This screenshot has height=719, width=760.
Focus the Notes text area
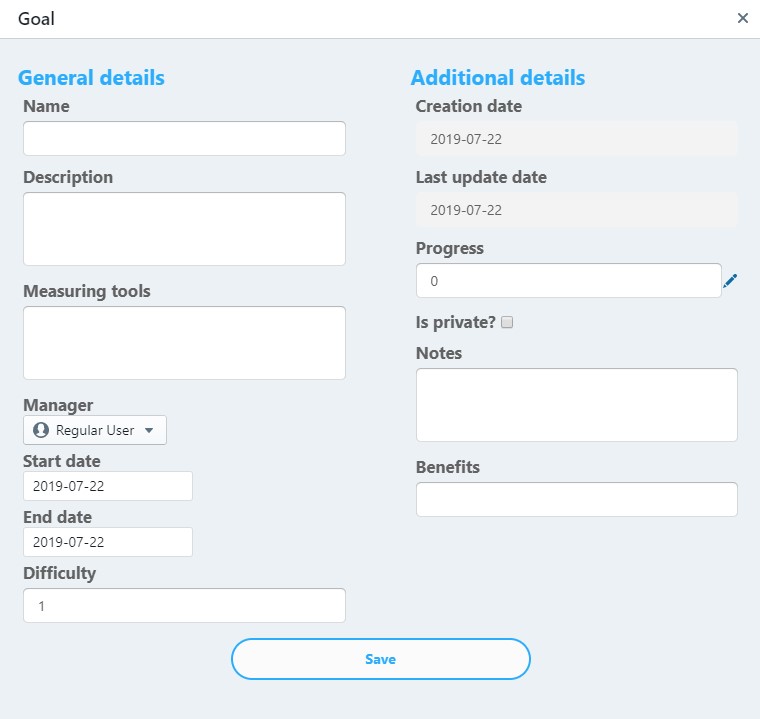pyautogui.click(x=576, y=405)
